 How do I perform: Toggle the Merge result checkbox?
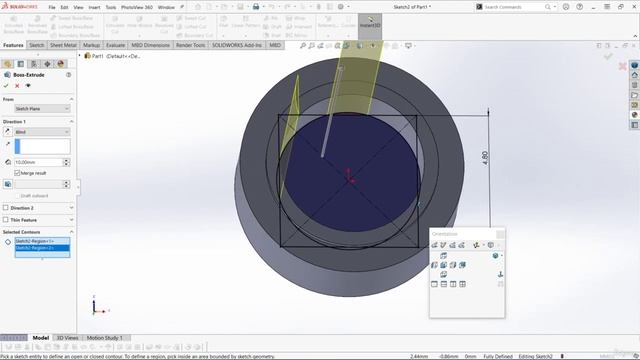point(17,173)
